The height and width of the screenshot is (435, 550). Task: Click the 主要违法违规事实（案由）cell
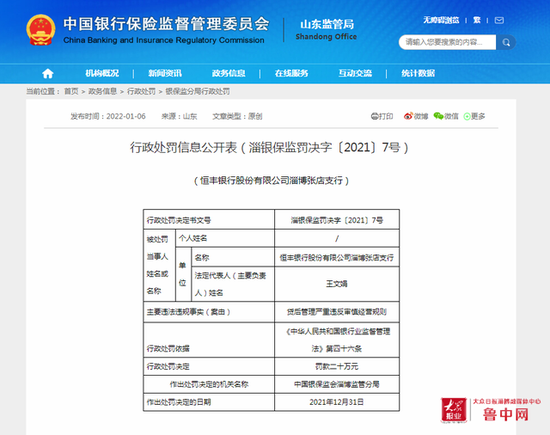[x=209, y=312]
